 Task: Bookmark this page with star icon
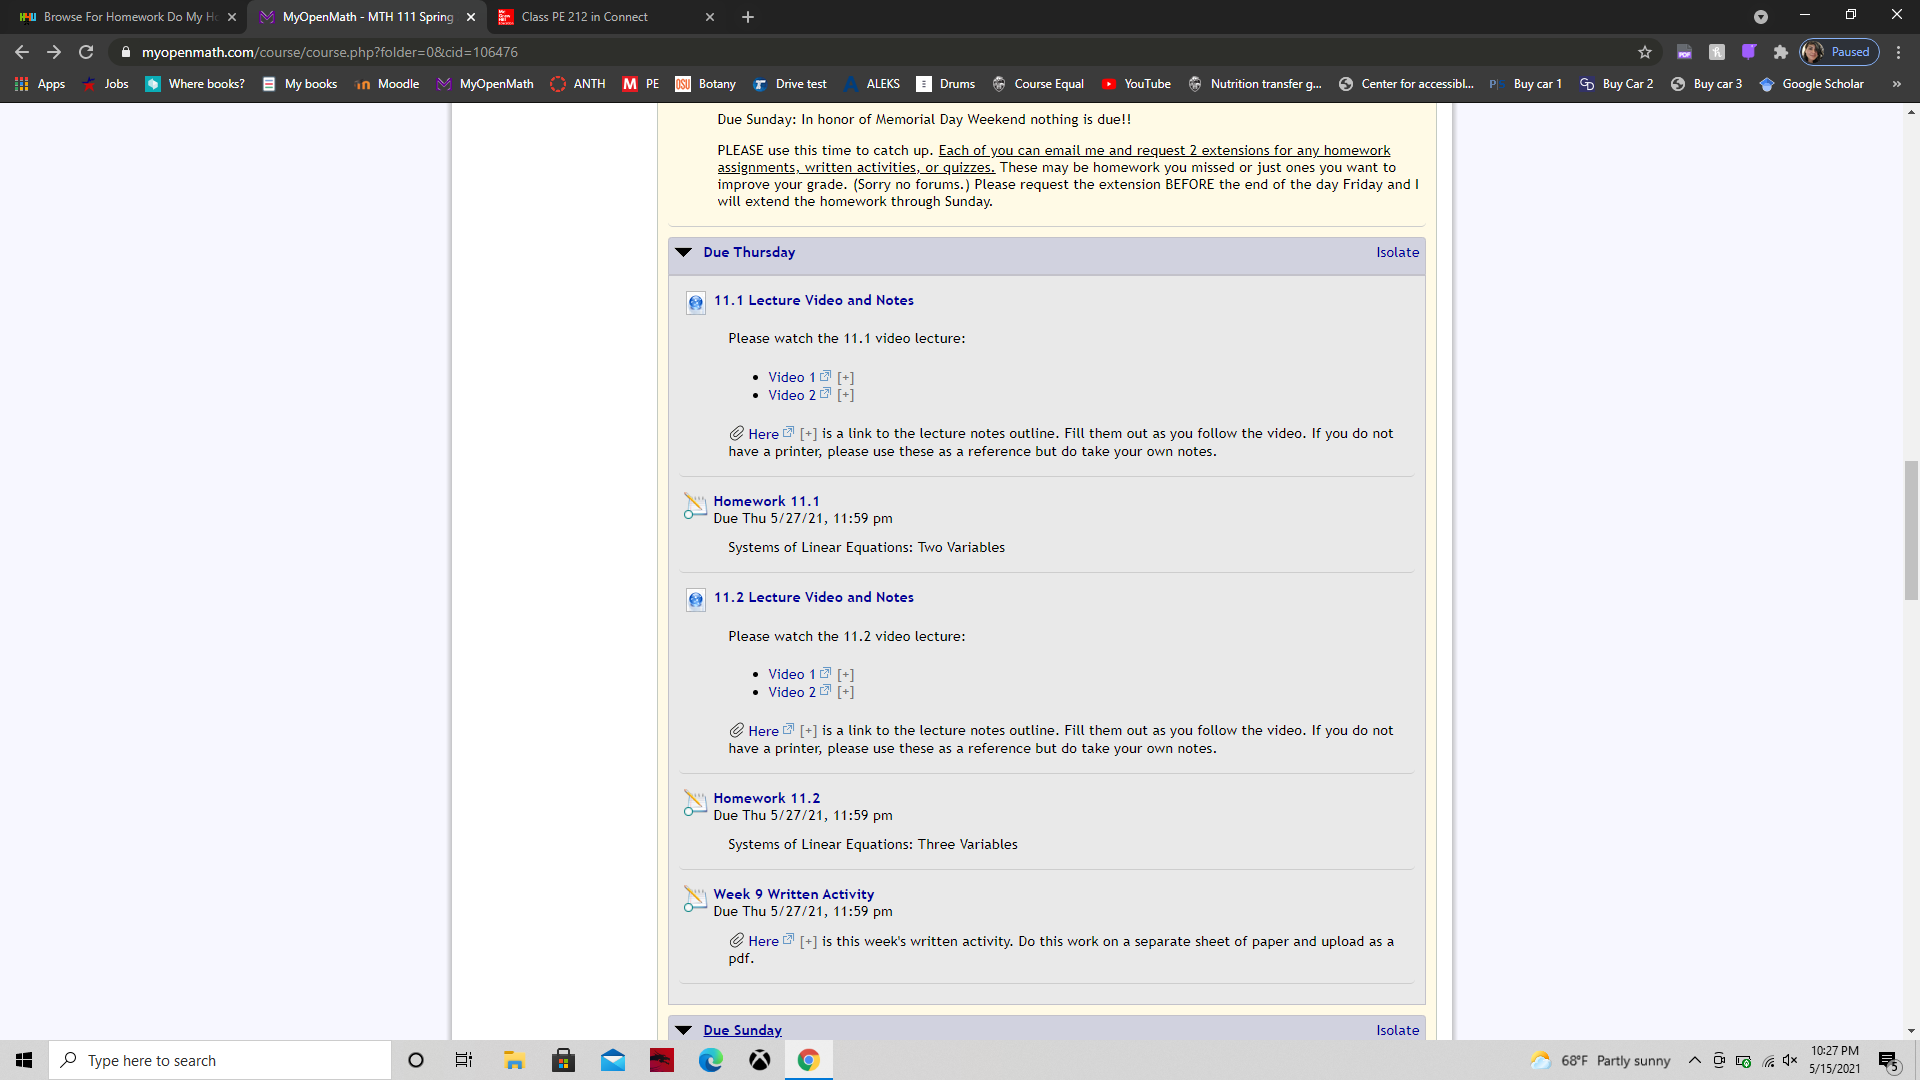coord(1645,52)
